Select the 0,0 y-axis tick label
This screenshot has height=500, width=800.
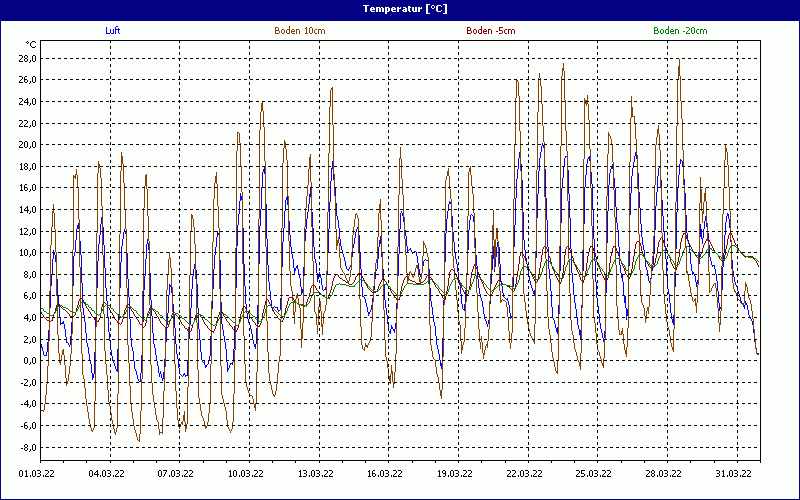28,361
